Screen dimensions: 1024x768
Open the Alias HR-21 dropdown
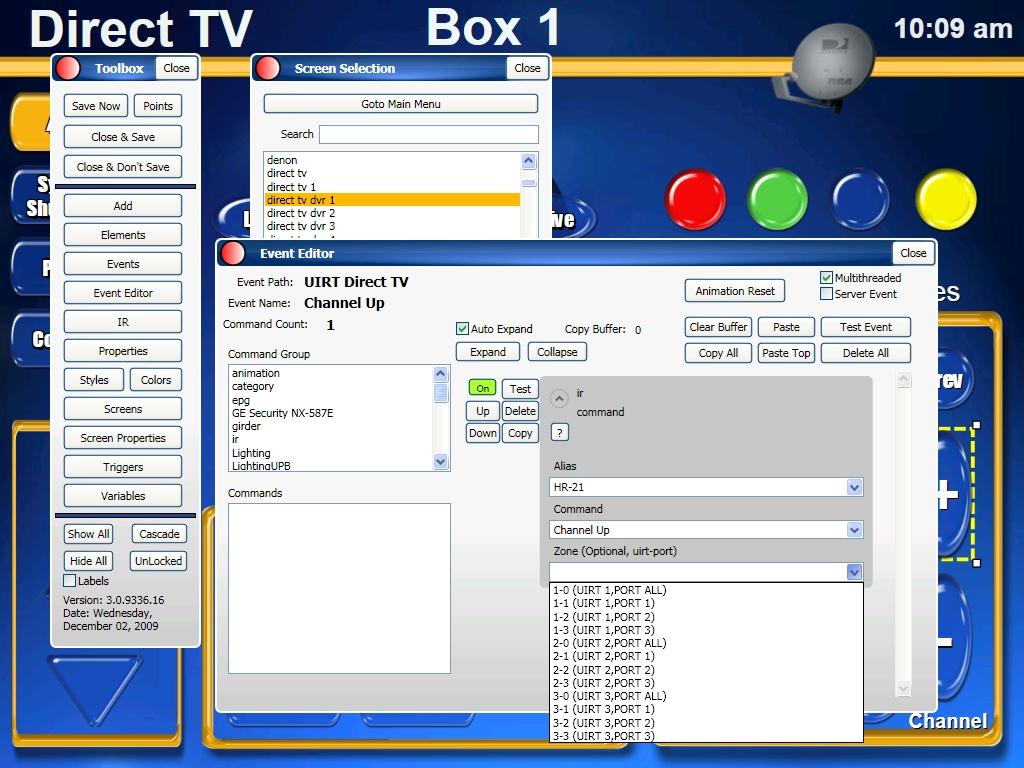tap(854, 487)
